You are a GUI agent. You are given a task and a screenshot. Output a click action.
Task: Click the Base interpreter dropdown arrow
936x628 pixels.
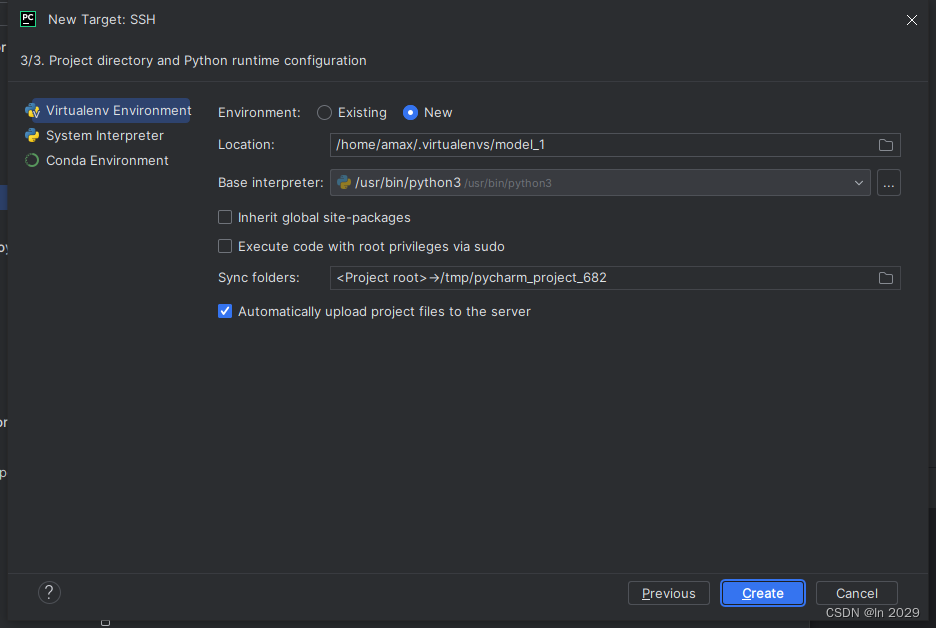point(858,183)
